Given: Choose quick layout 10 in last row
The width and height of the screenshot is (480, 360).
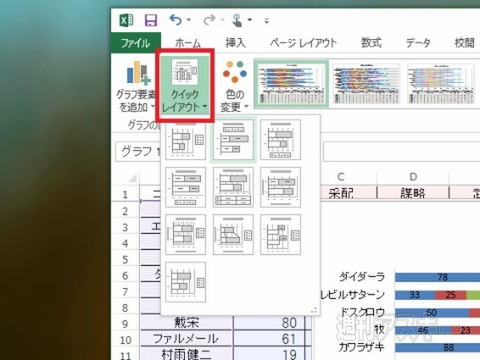Looking at the screenshot, I should pos(186,282).
